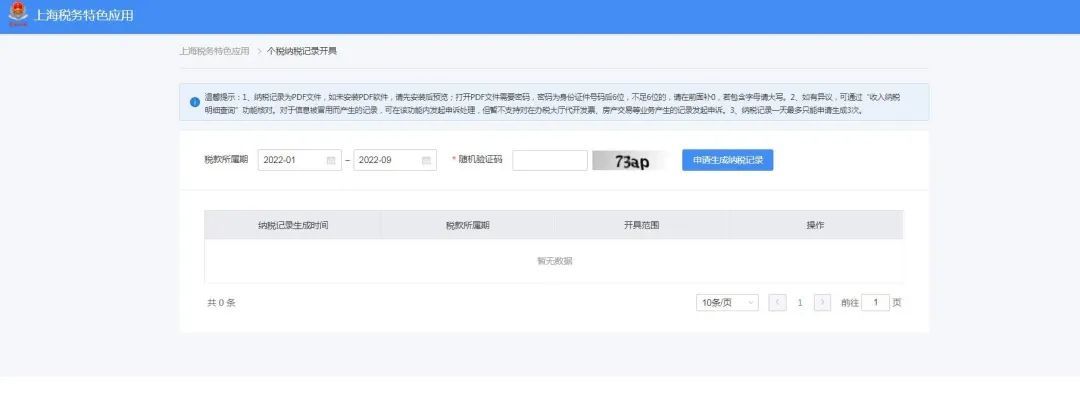Focus the 随机验证码 input field
Image resolution: width=1080 pixels, height=404 pixels.
point(550,160)
